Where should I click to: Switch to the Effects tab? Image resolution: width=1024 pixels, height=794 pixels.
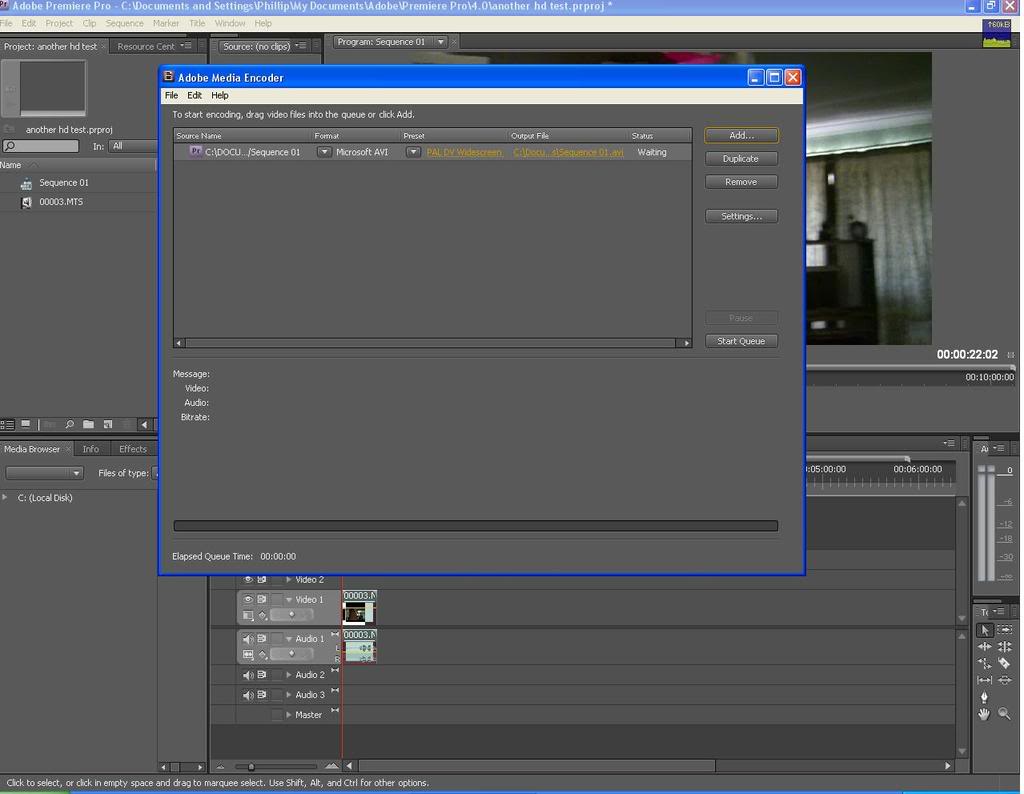pos(132,449)
